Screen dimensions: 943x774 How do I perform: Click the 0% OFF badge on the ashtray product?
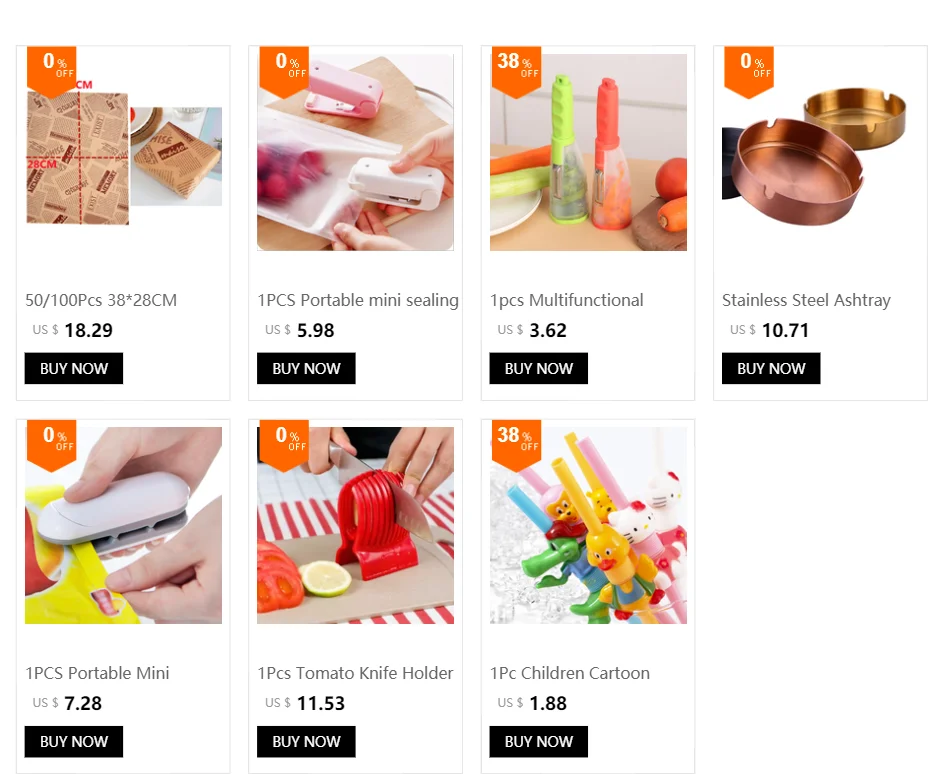coord(749,72)
